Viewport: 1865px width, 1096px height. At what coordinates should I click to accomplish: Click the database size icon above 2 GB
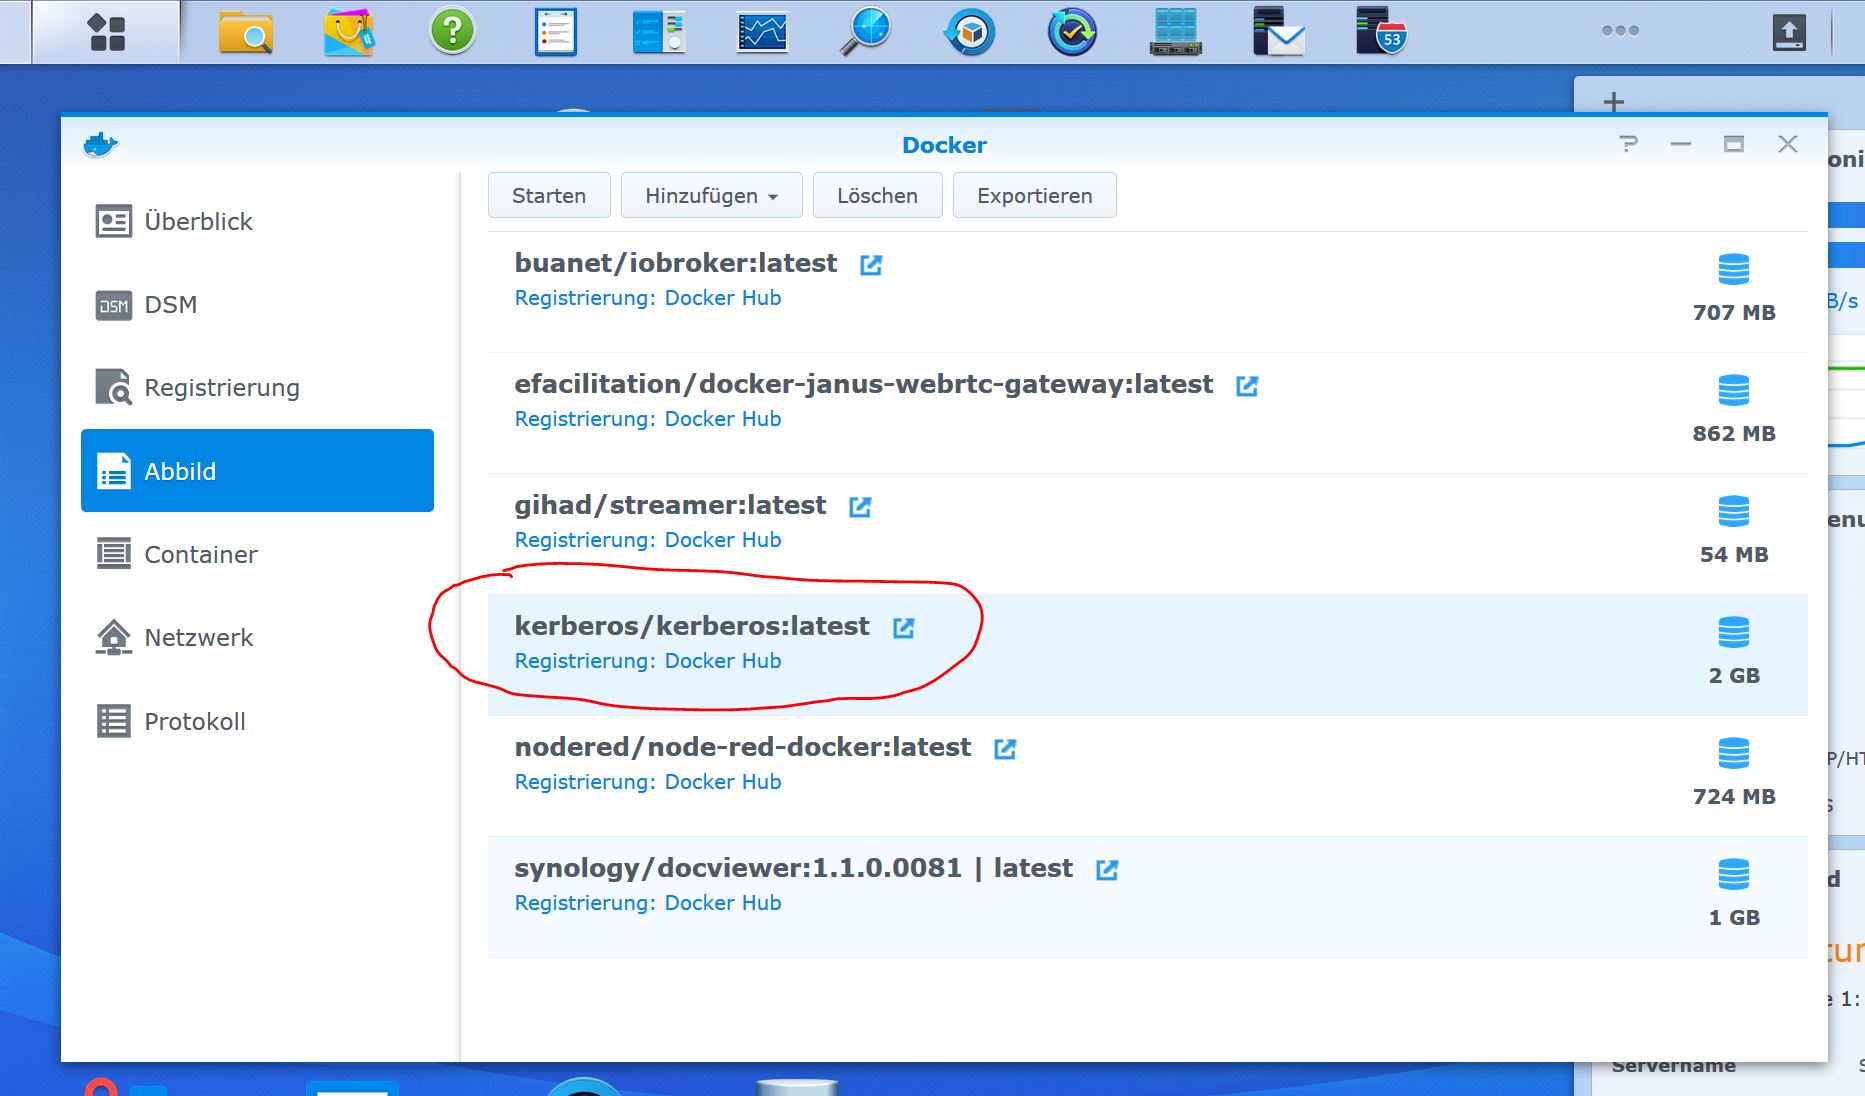(x=1734, y=632)
